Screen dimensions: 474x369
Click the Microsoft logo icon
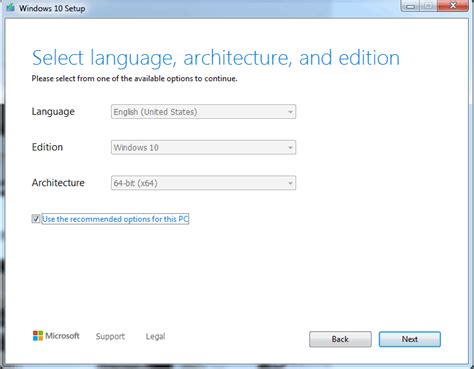point(38,336)
